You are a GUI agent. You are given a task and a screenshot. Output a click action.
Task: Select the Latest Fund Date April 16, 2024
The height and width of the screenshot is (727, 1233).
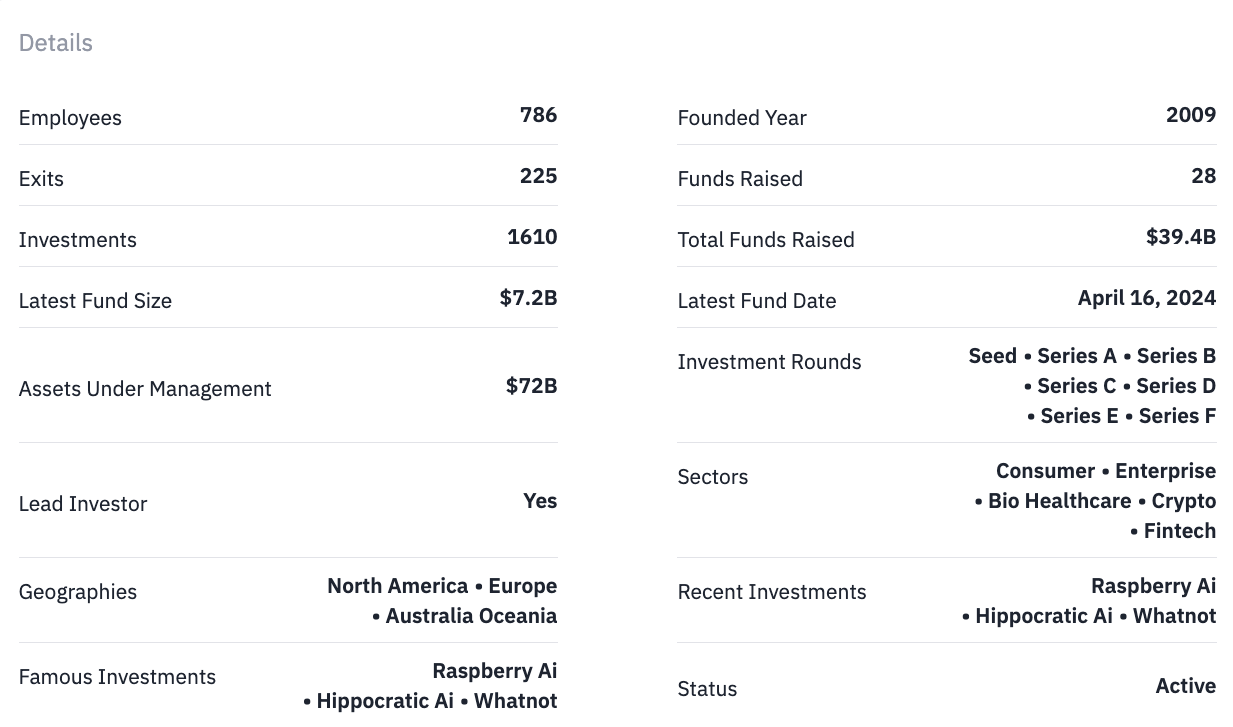pos(1147,298)
